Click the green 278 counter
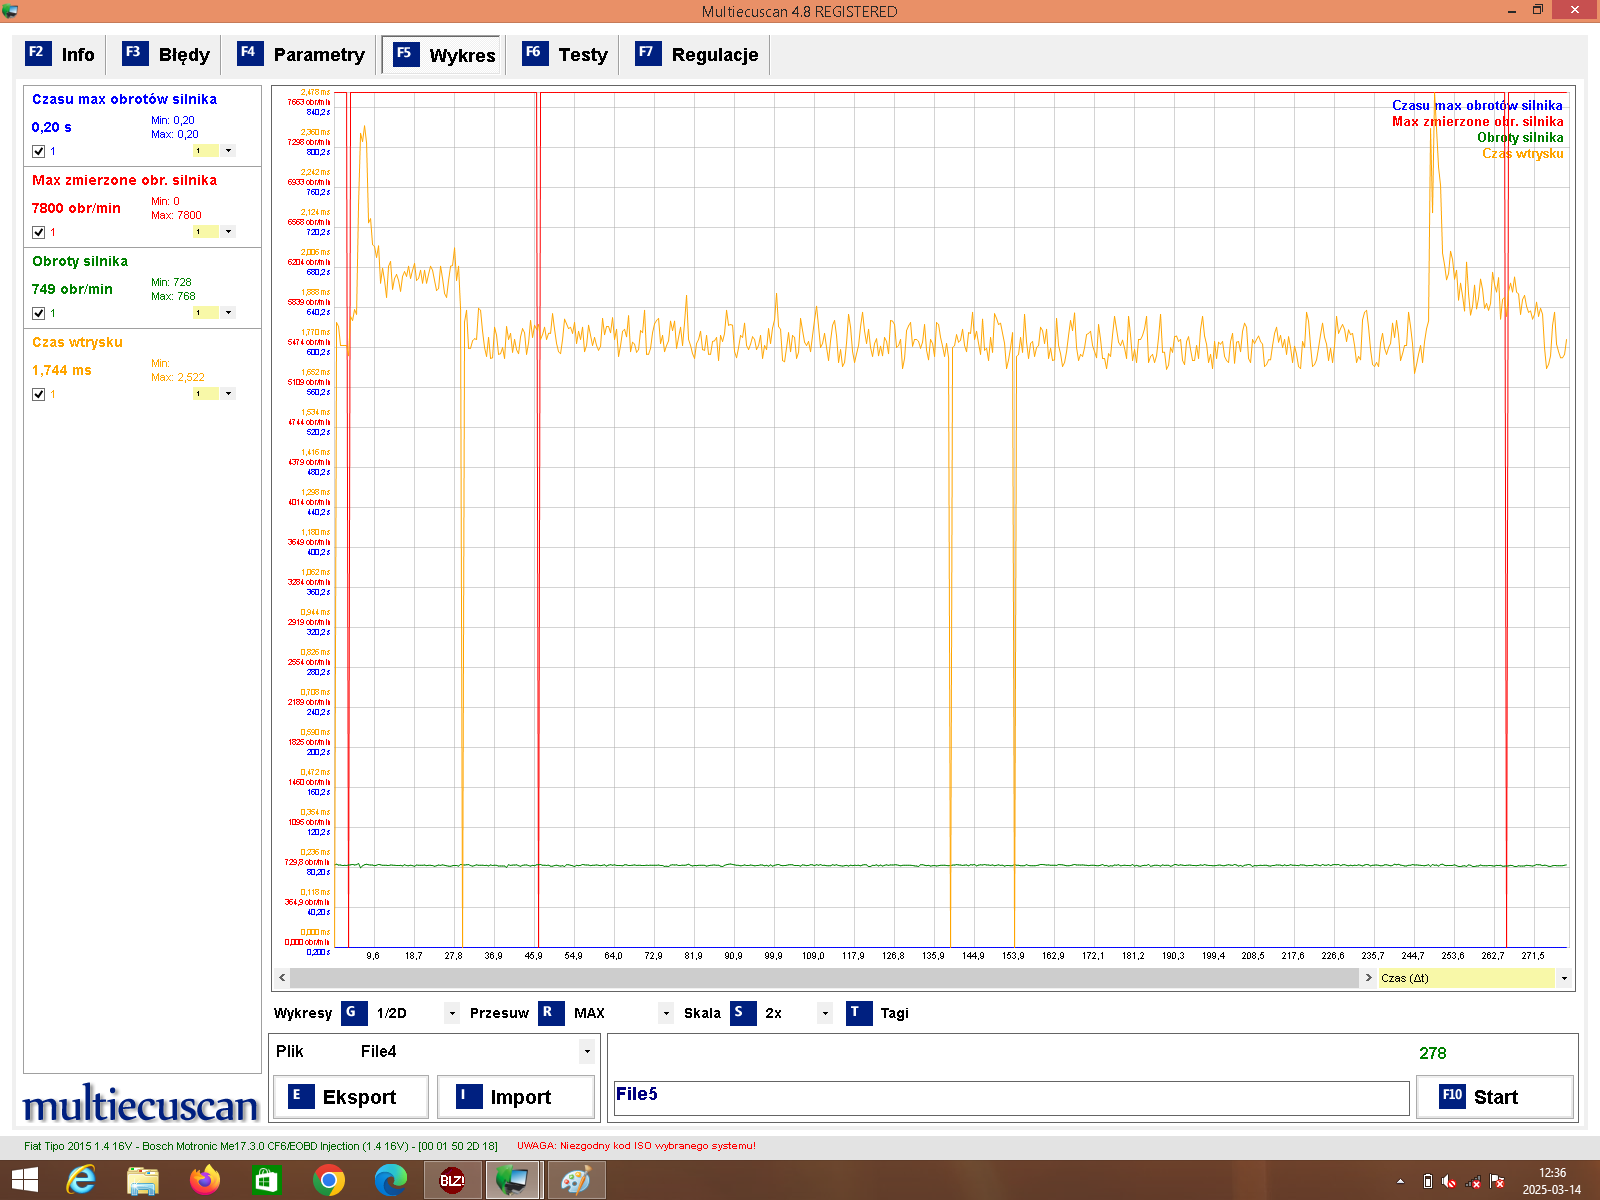This screenshot has height=1200, width=1600. click(1432, 1053)
